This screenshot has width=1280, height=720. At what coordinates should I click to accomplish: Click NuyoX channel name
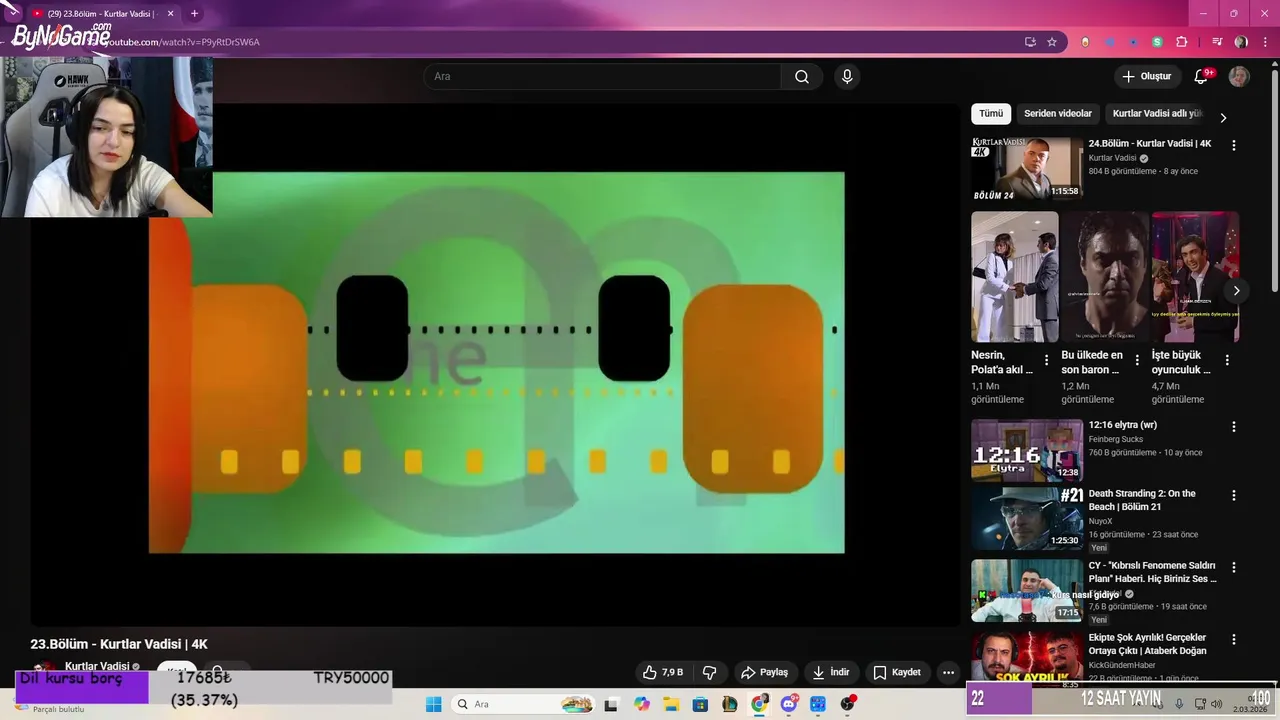(x=1100, y=521)
